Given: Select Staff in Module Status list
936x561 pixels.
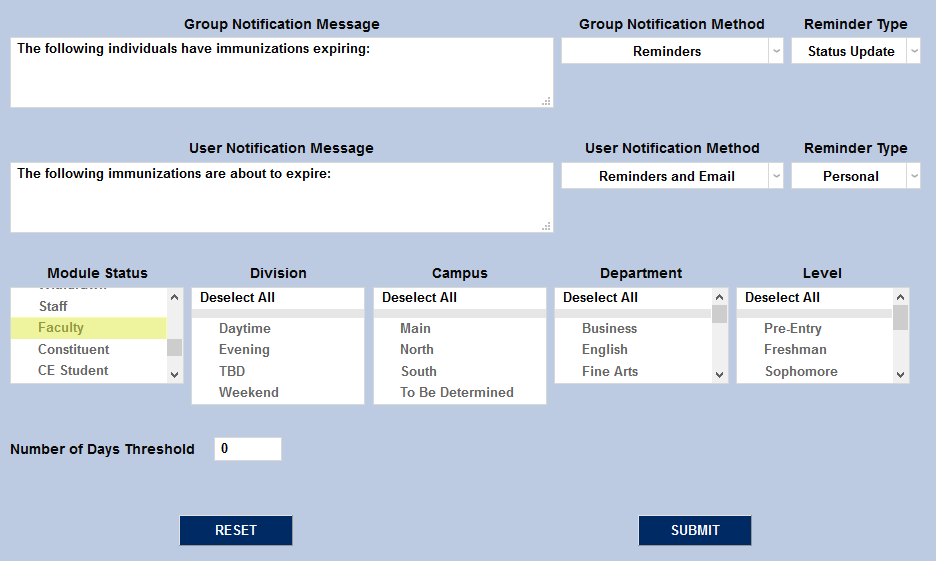Looking at the screenshot, I should [x=88, y=306].
